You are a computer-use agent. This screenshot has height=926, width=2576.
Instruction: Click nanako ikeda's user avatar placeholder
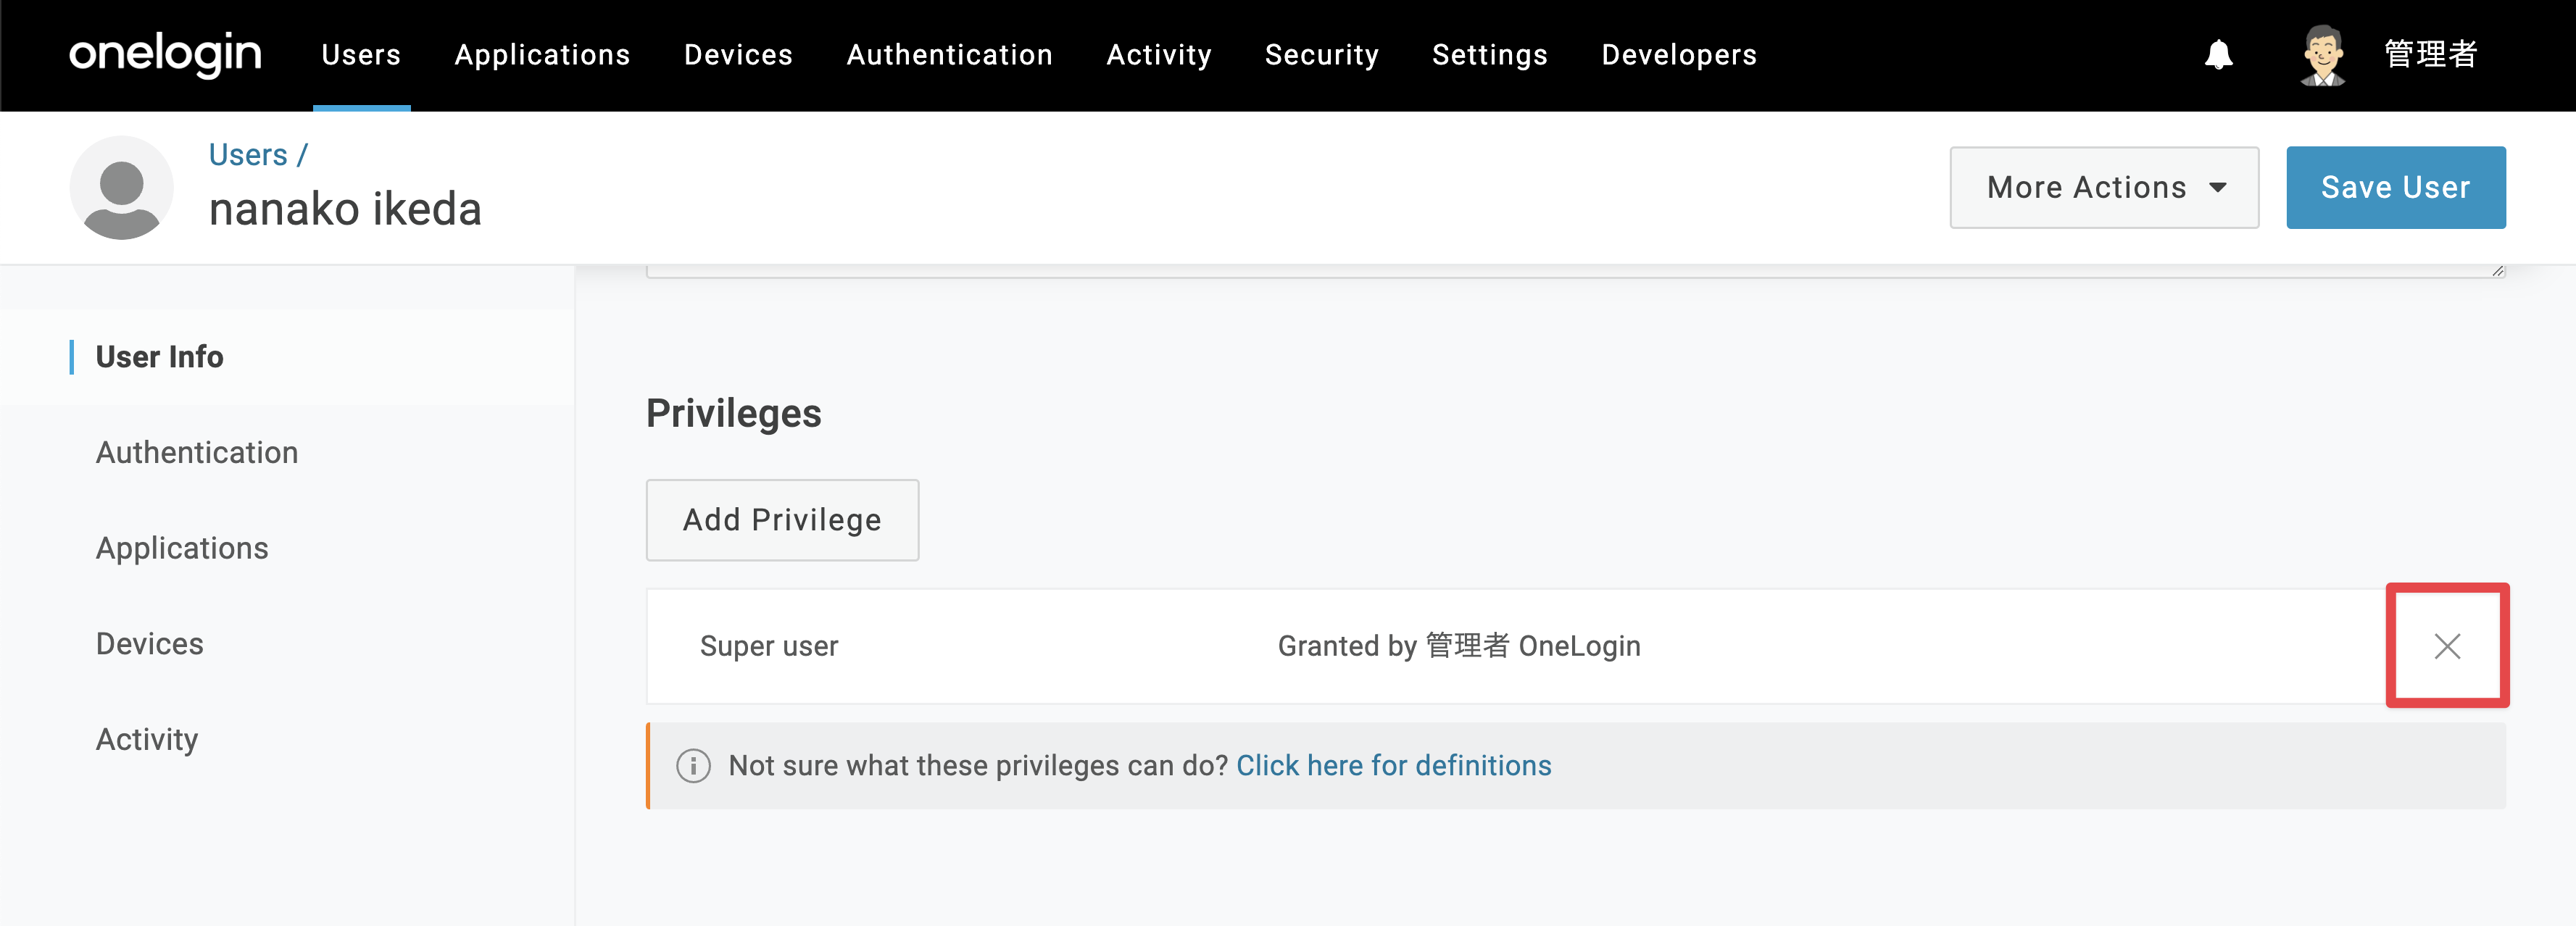121,188
